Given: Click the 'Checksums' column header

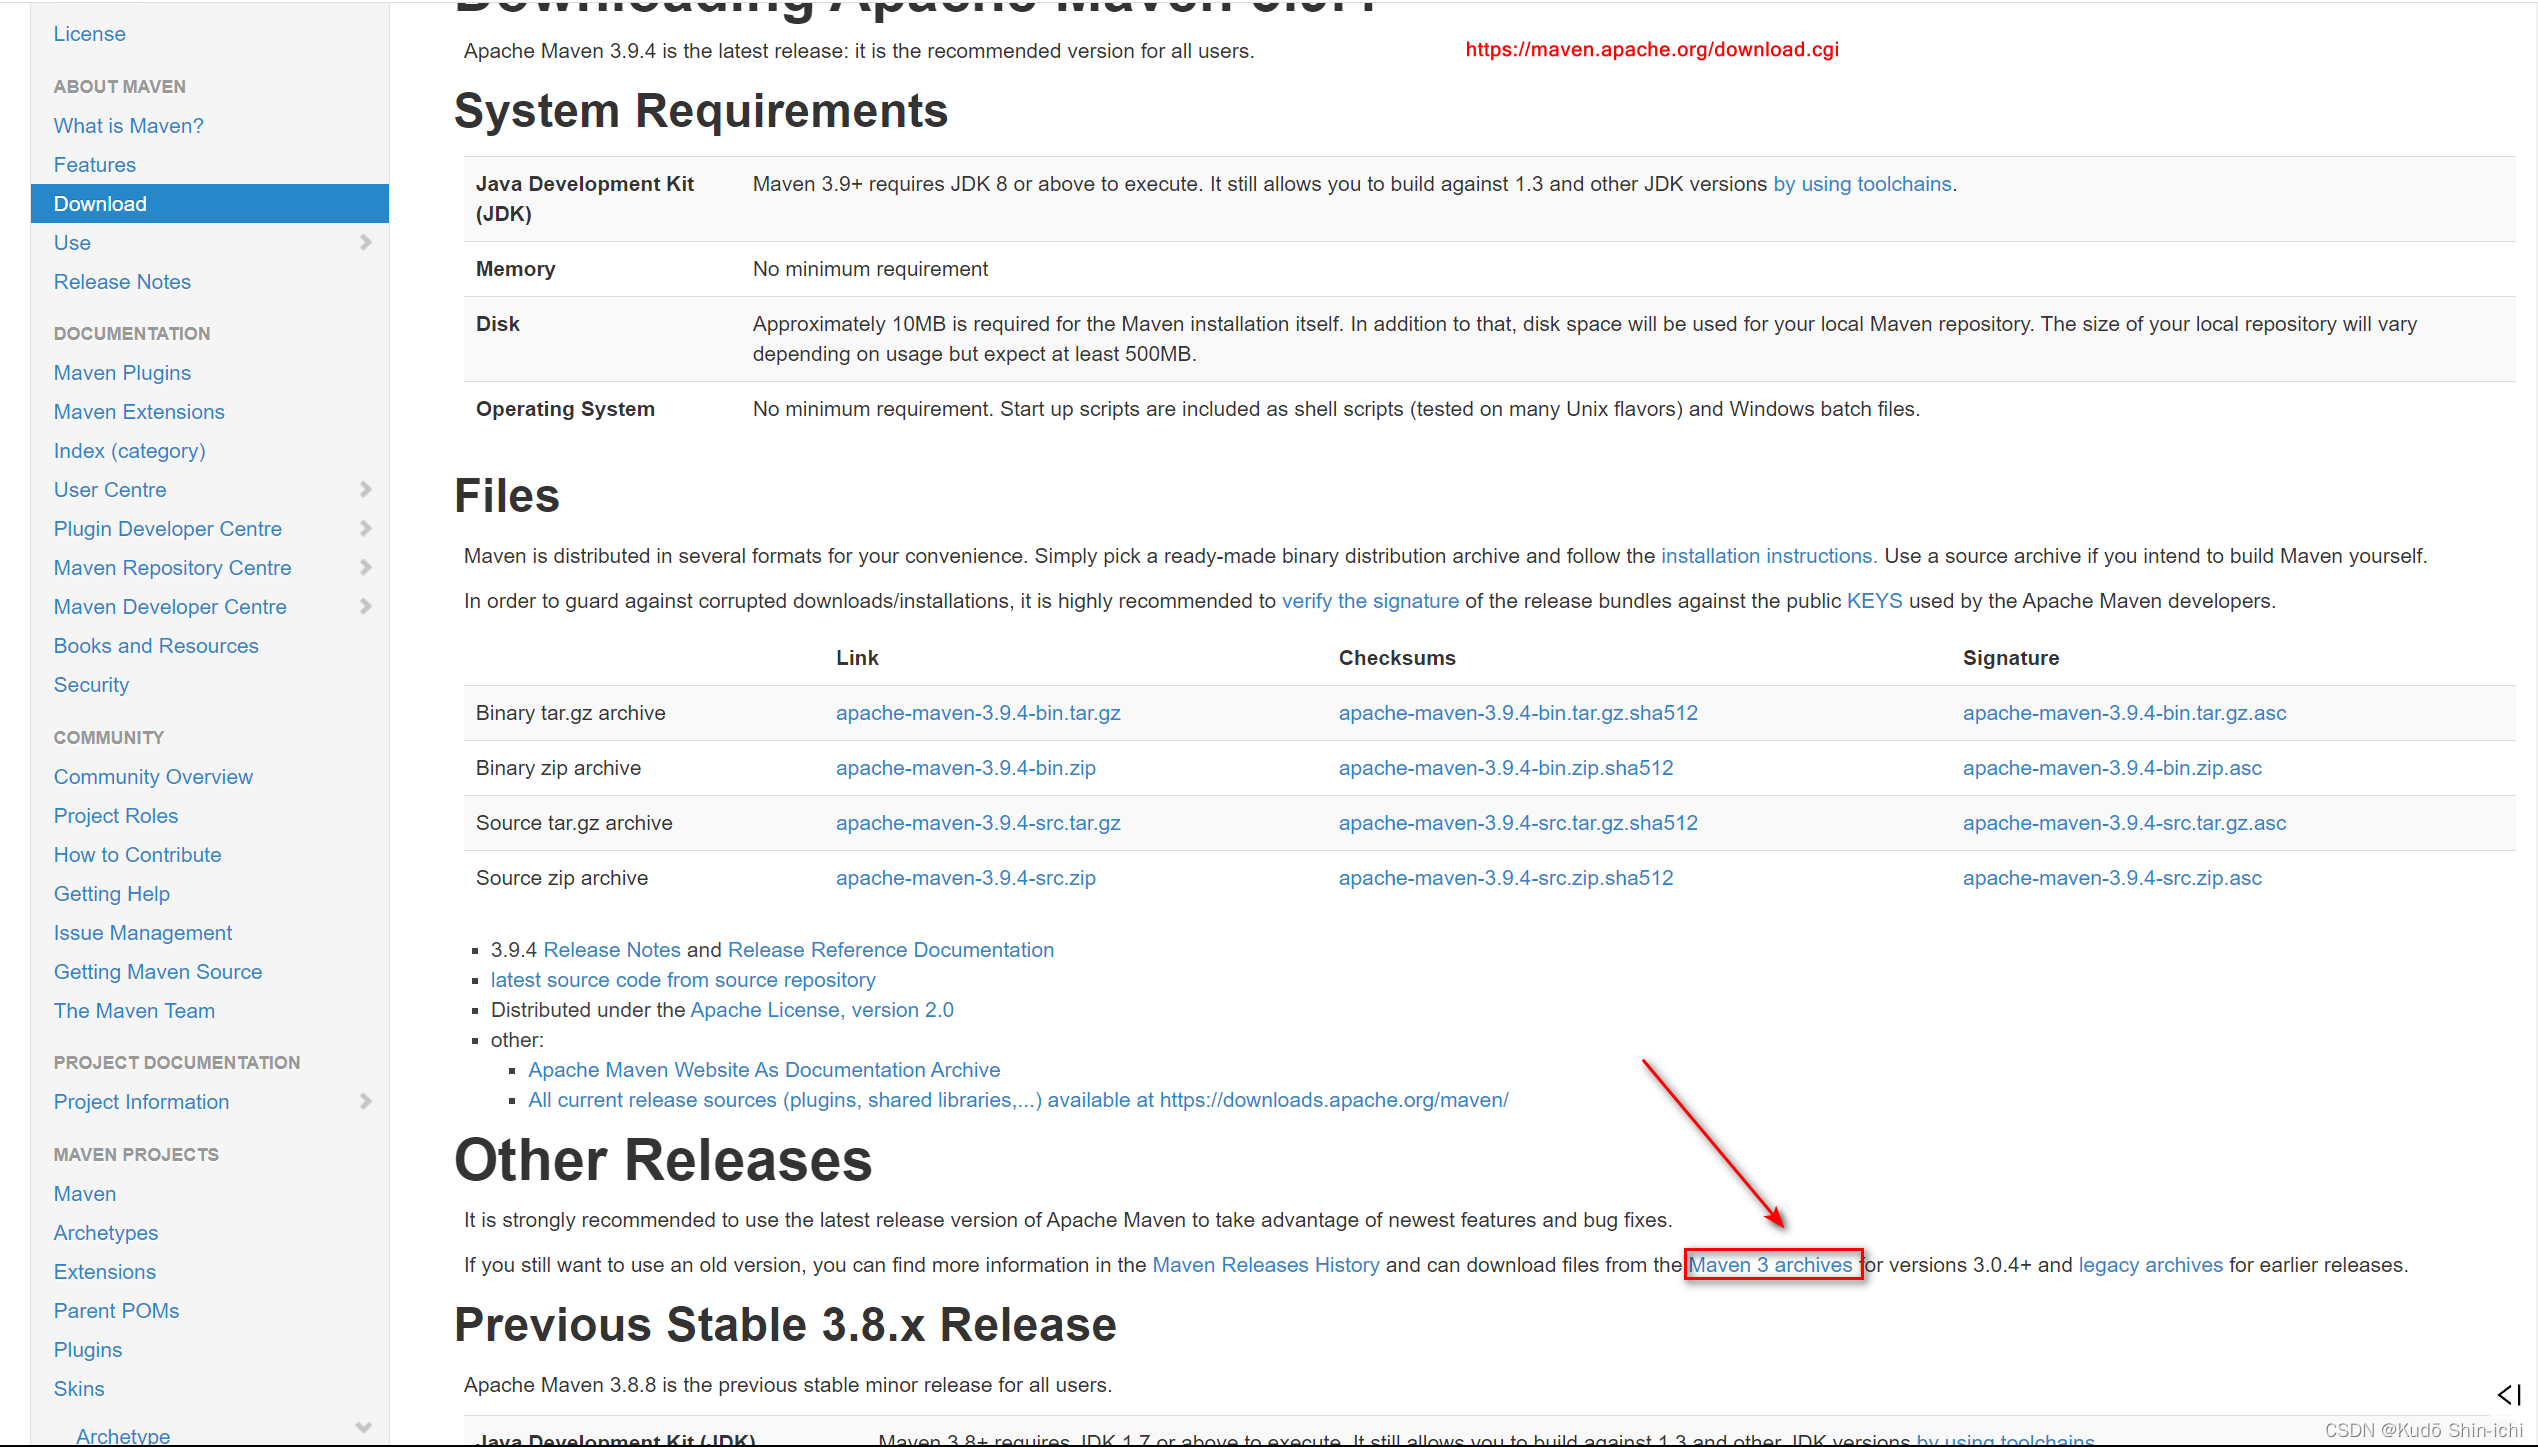Looking at the screenshot, I should (x=1397, y=658).
